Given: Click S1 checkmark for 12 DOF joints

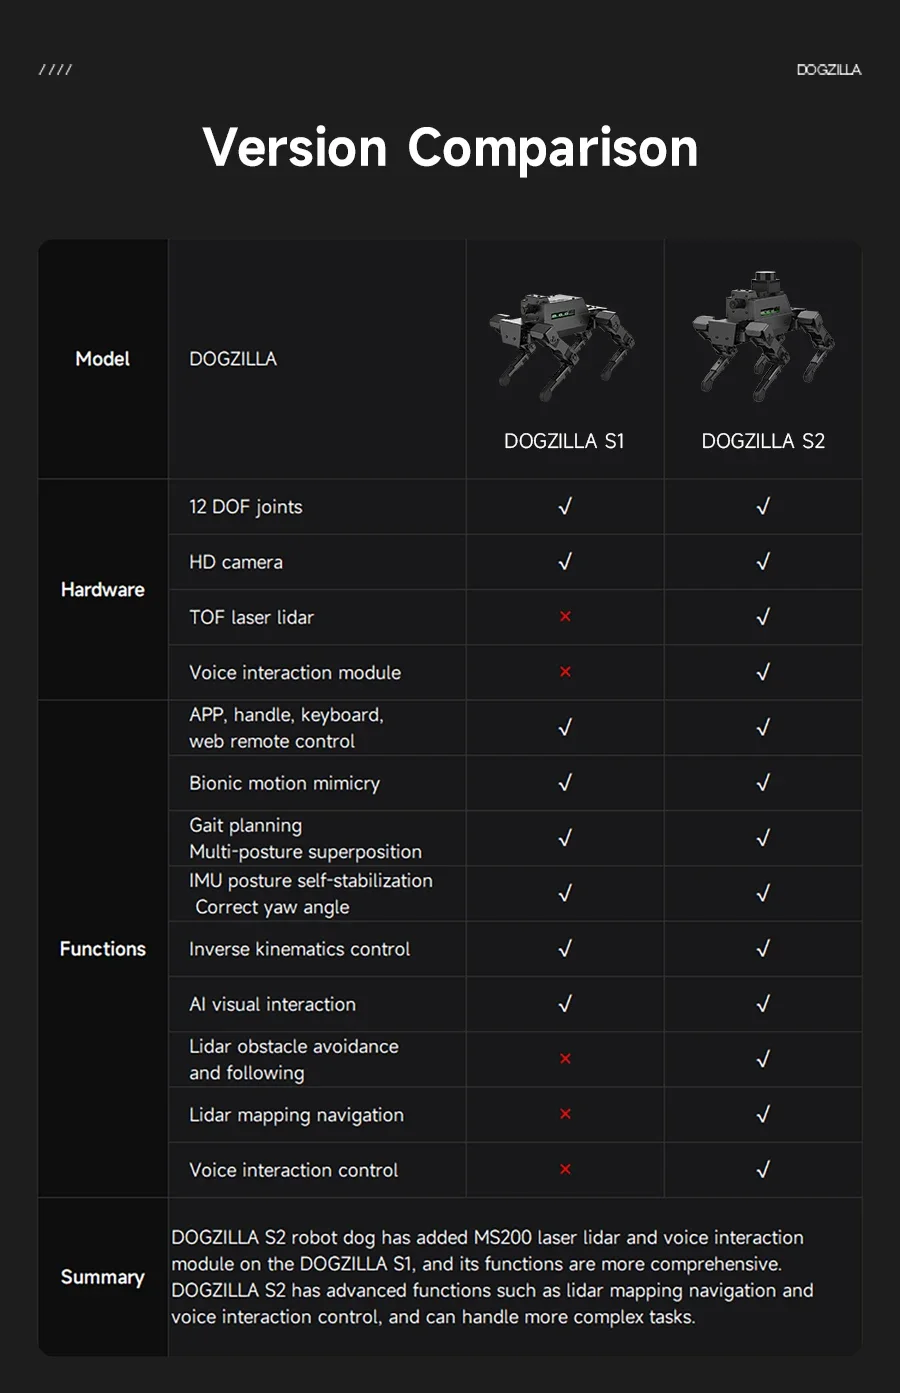Looking at the screenshot, I should [565, 507].
